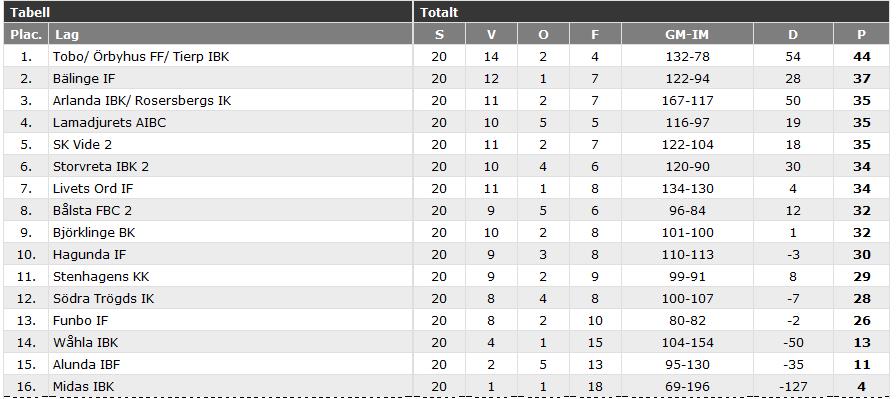Viewport: 896px width, 399px height.
Task: Open Hagunda IF team entry
Action: [89, 254]
